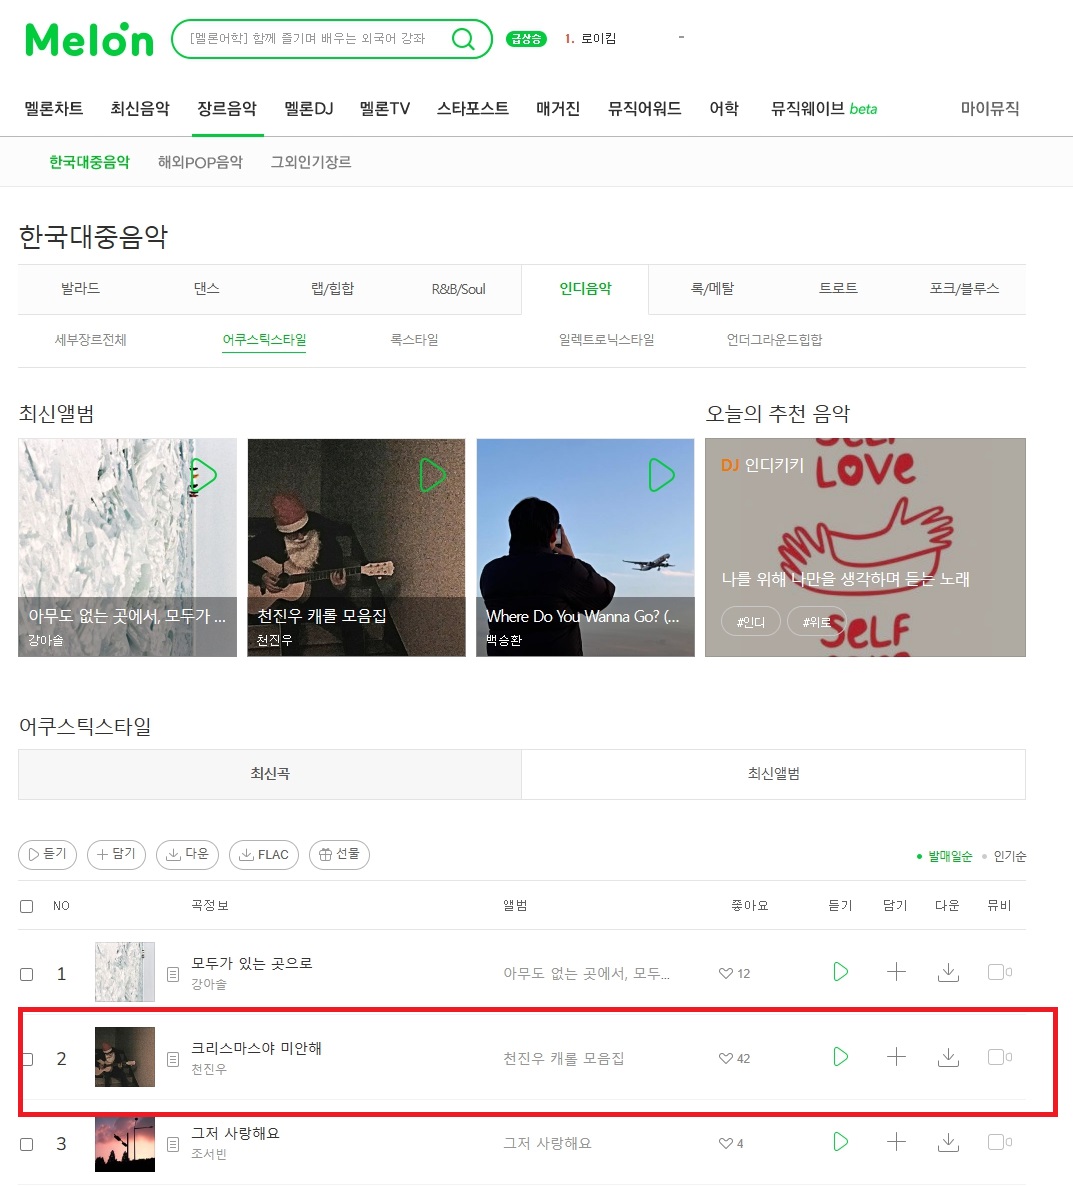Download icon for 크리스마스야 미안해
This screenshot has width=1073, height=1186.
tap(948, 1057)
